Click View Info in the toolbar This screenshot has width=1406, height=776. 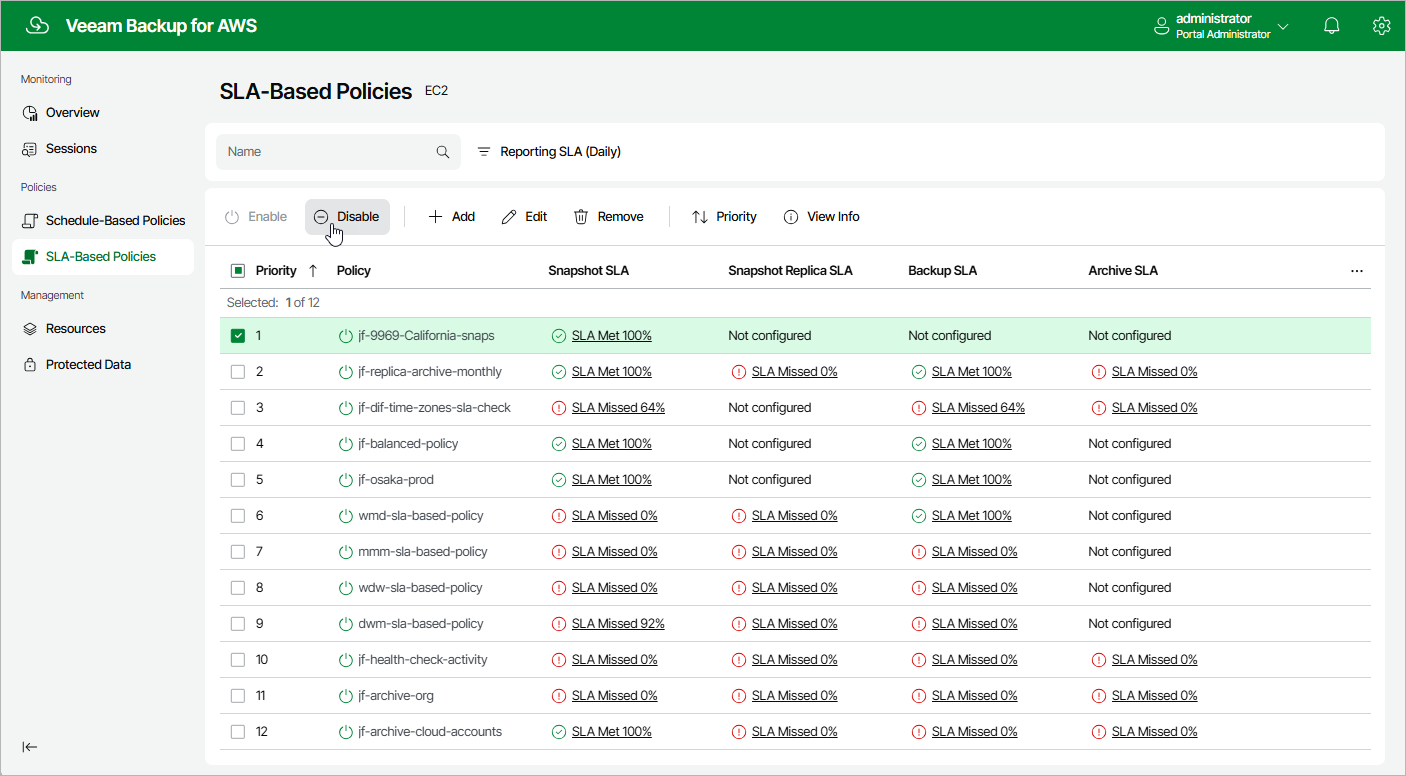click(822, 217)
